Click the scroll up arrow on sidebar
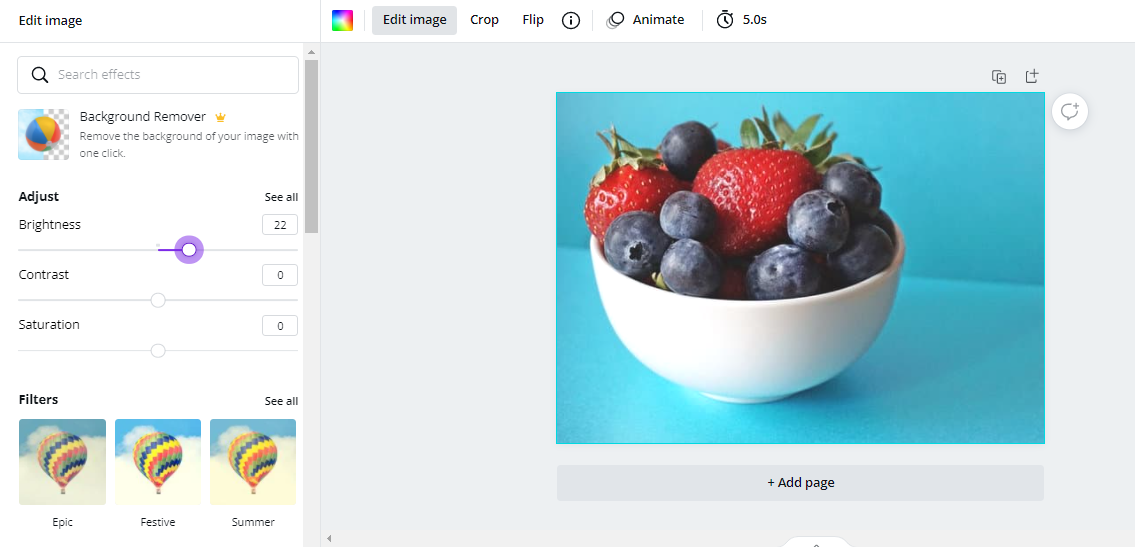This screenshot has height=547, width=1135. coord(311,52)
